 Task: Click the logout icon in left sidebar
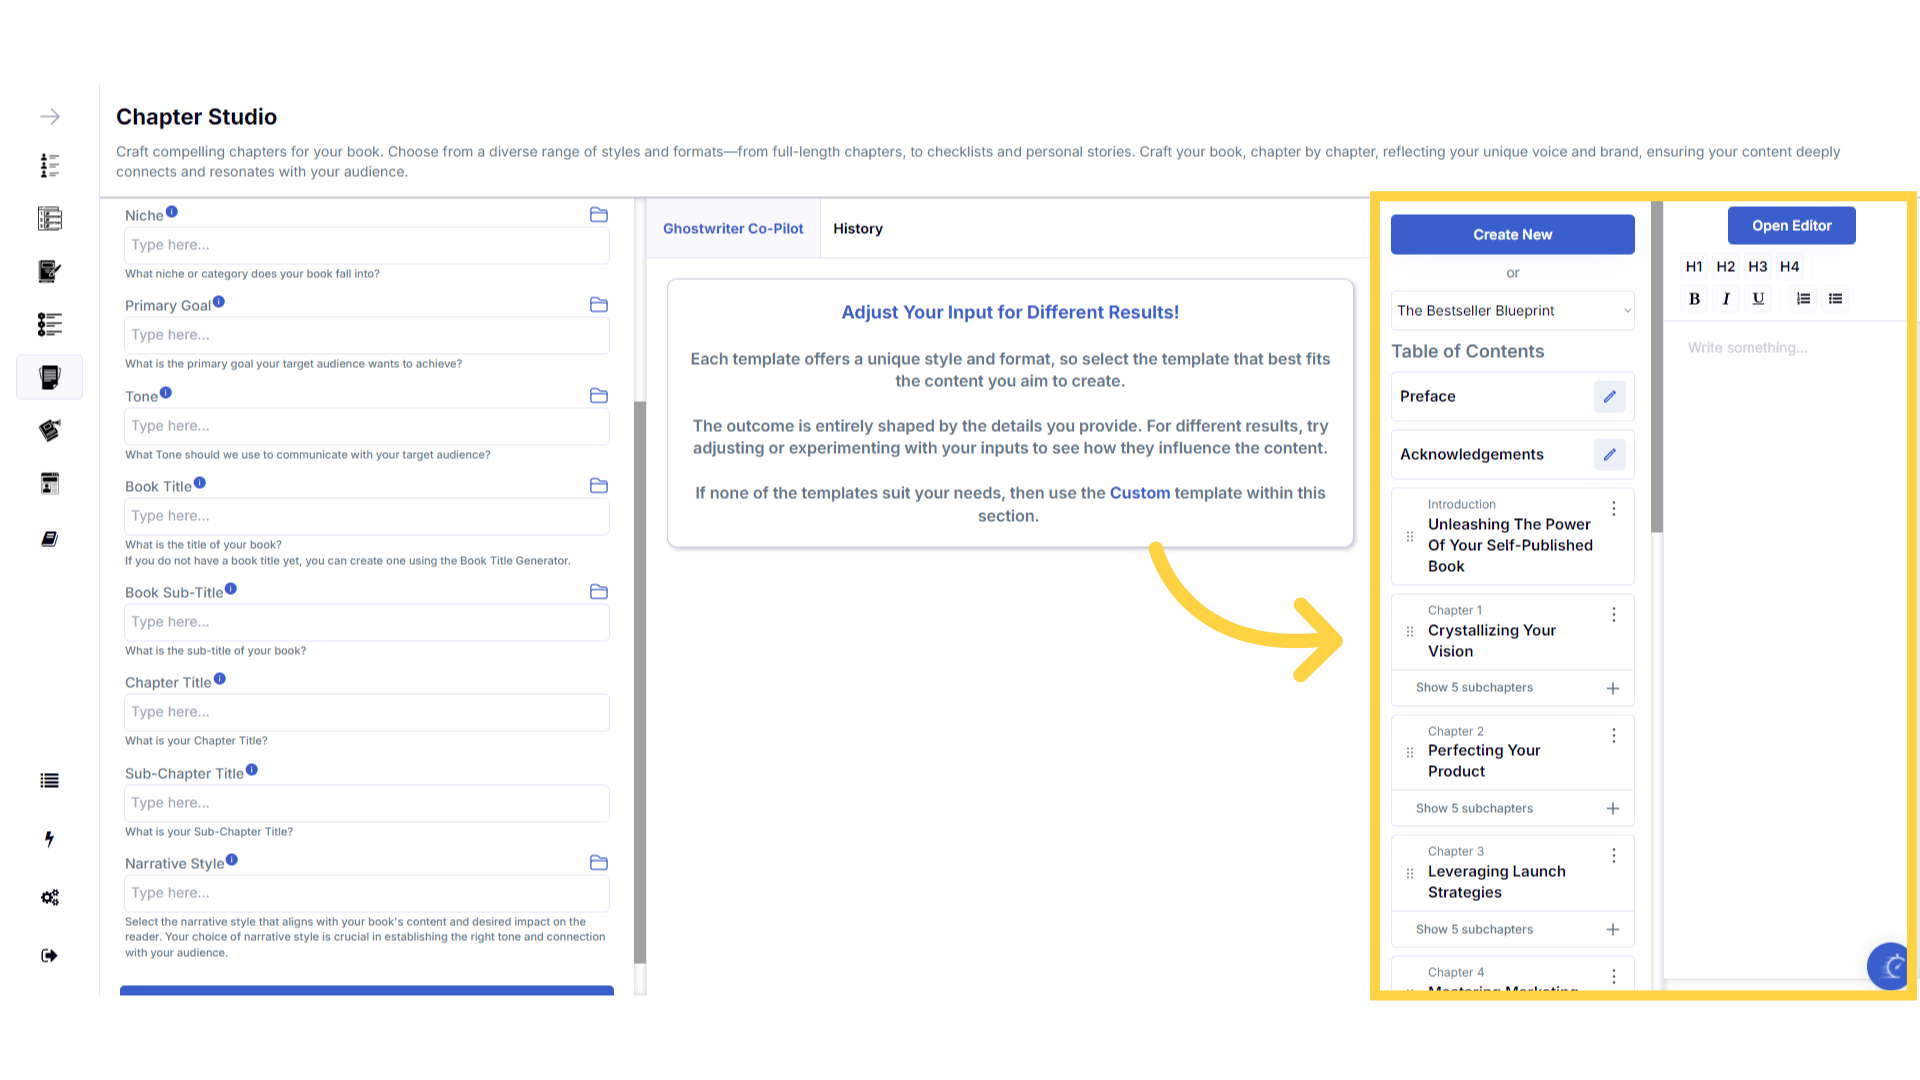coord(50,956)
